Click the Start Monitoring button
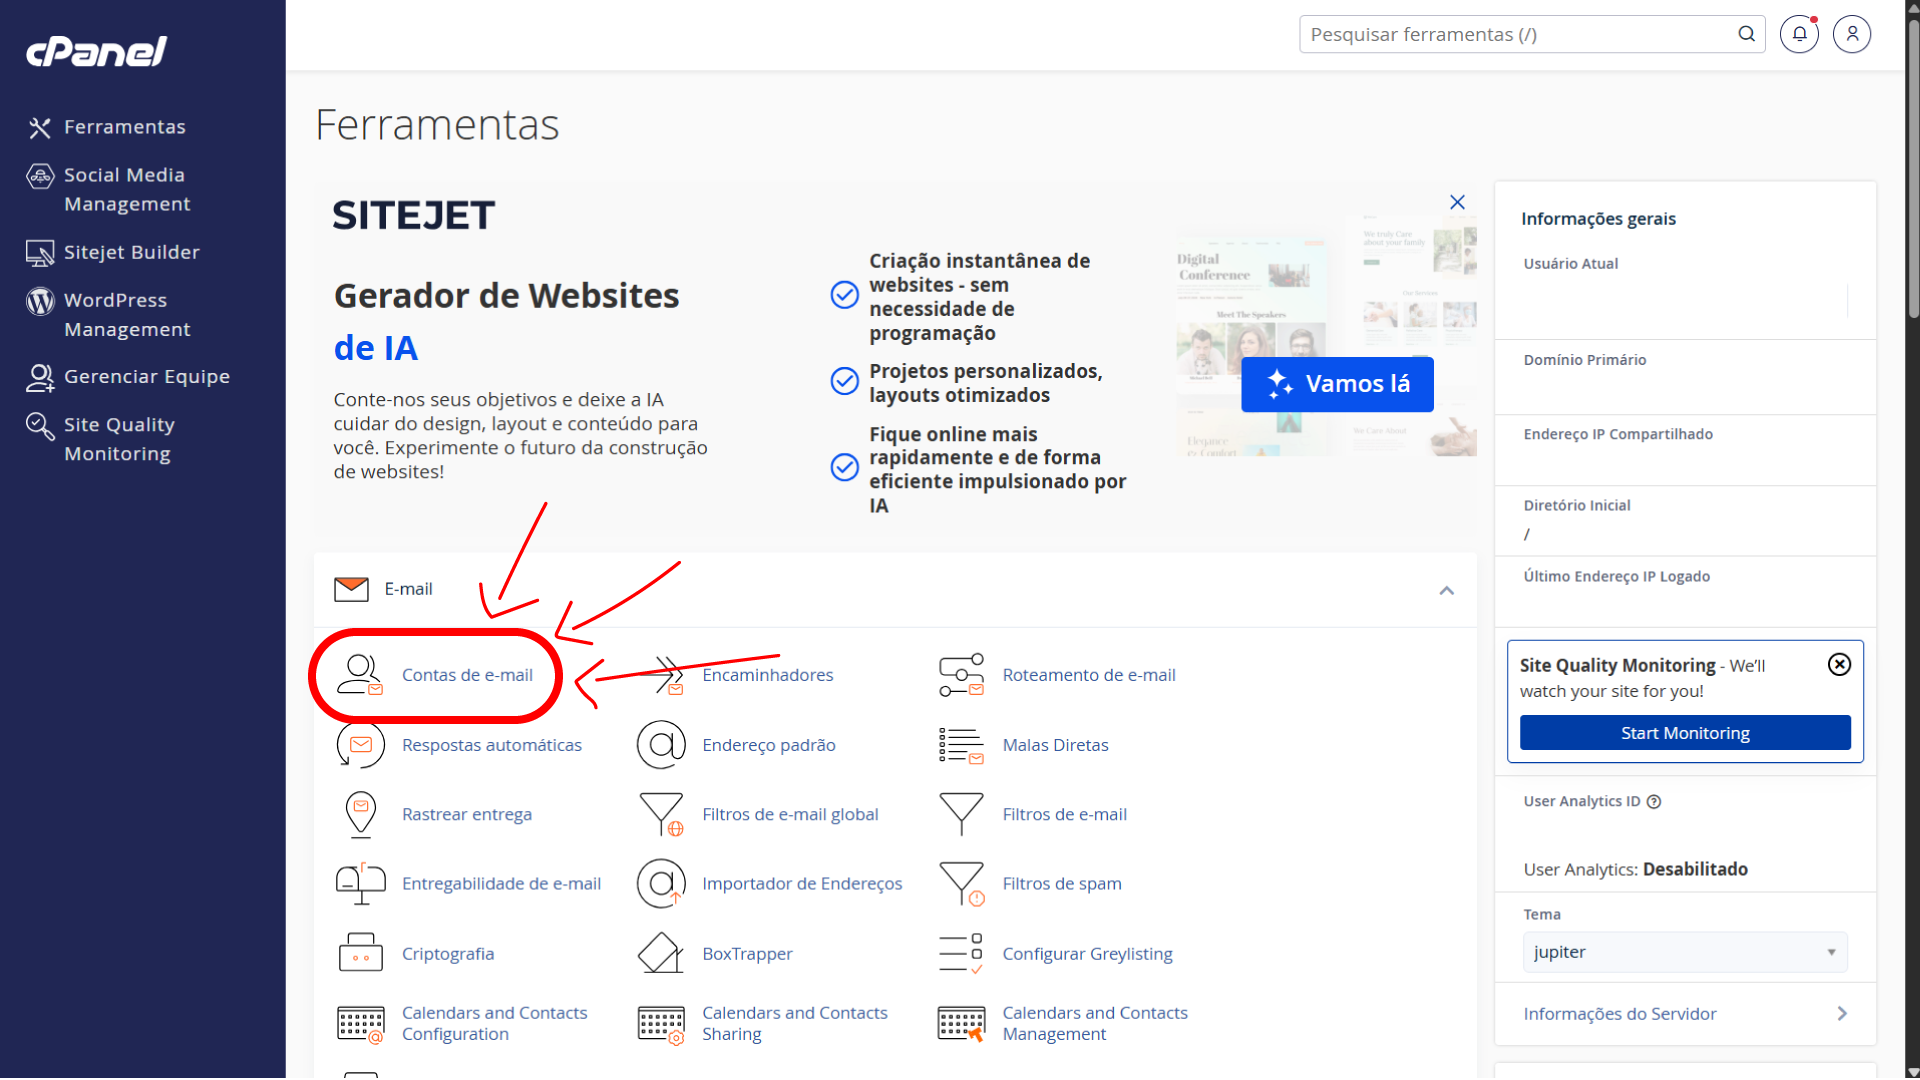 point(1685,733)
